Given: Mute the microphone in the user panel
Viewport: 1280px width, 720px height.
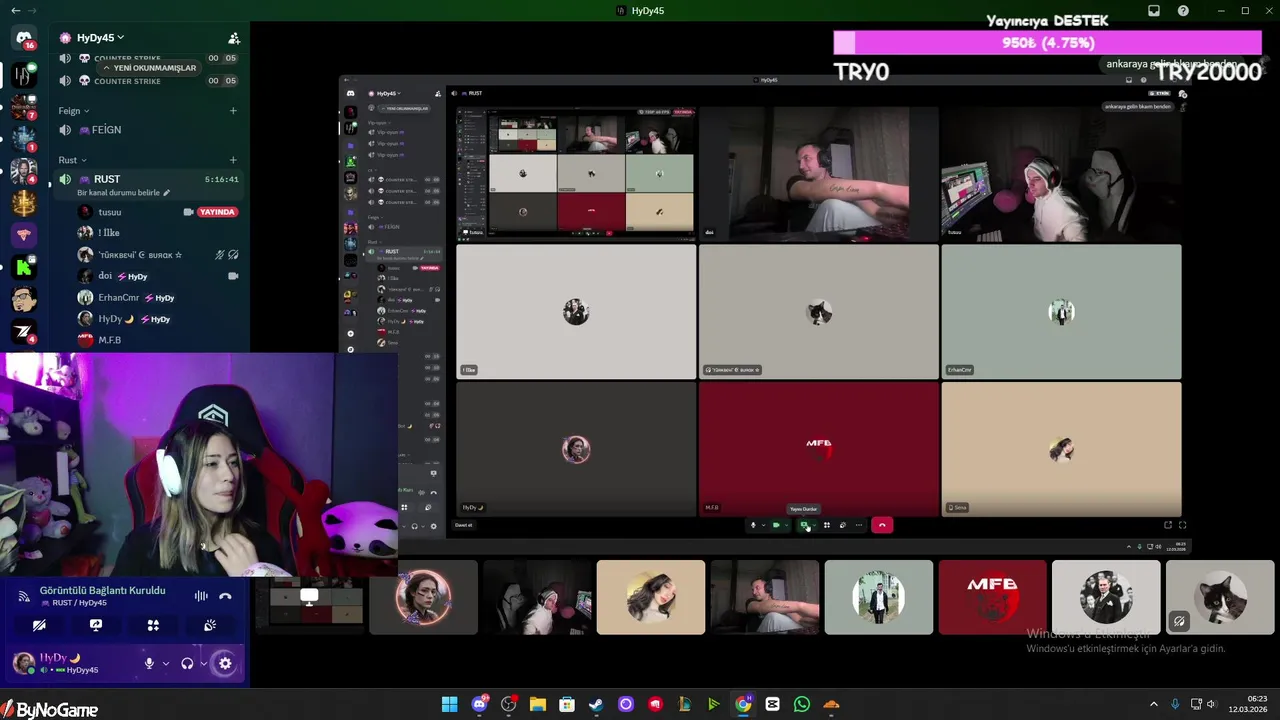Looking at the screenshot, I should (149, 663).
